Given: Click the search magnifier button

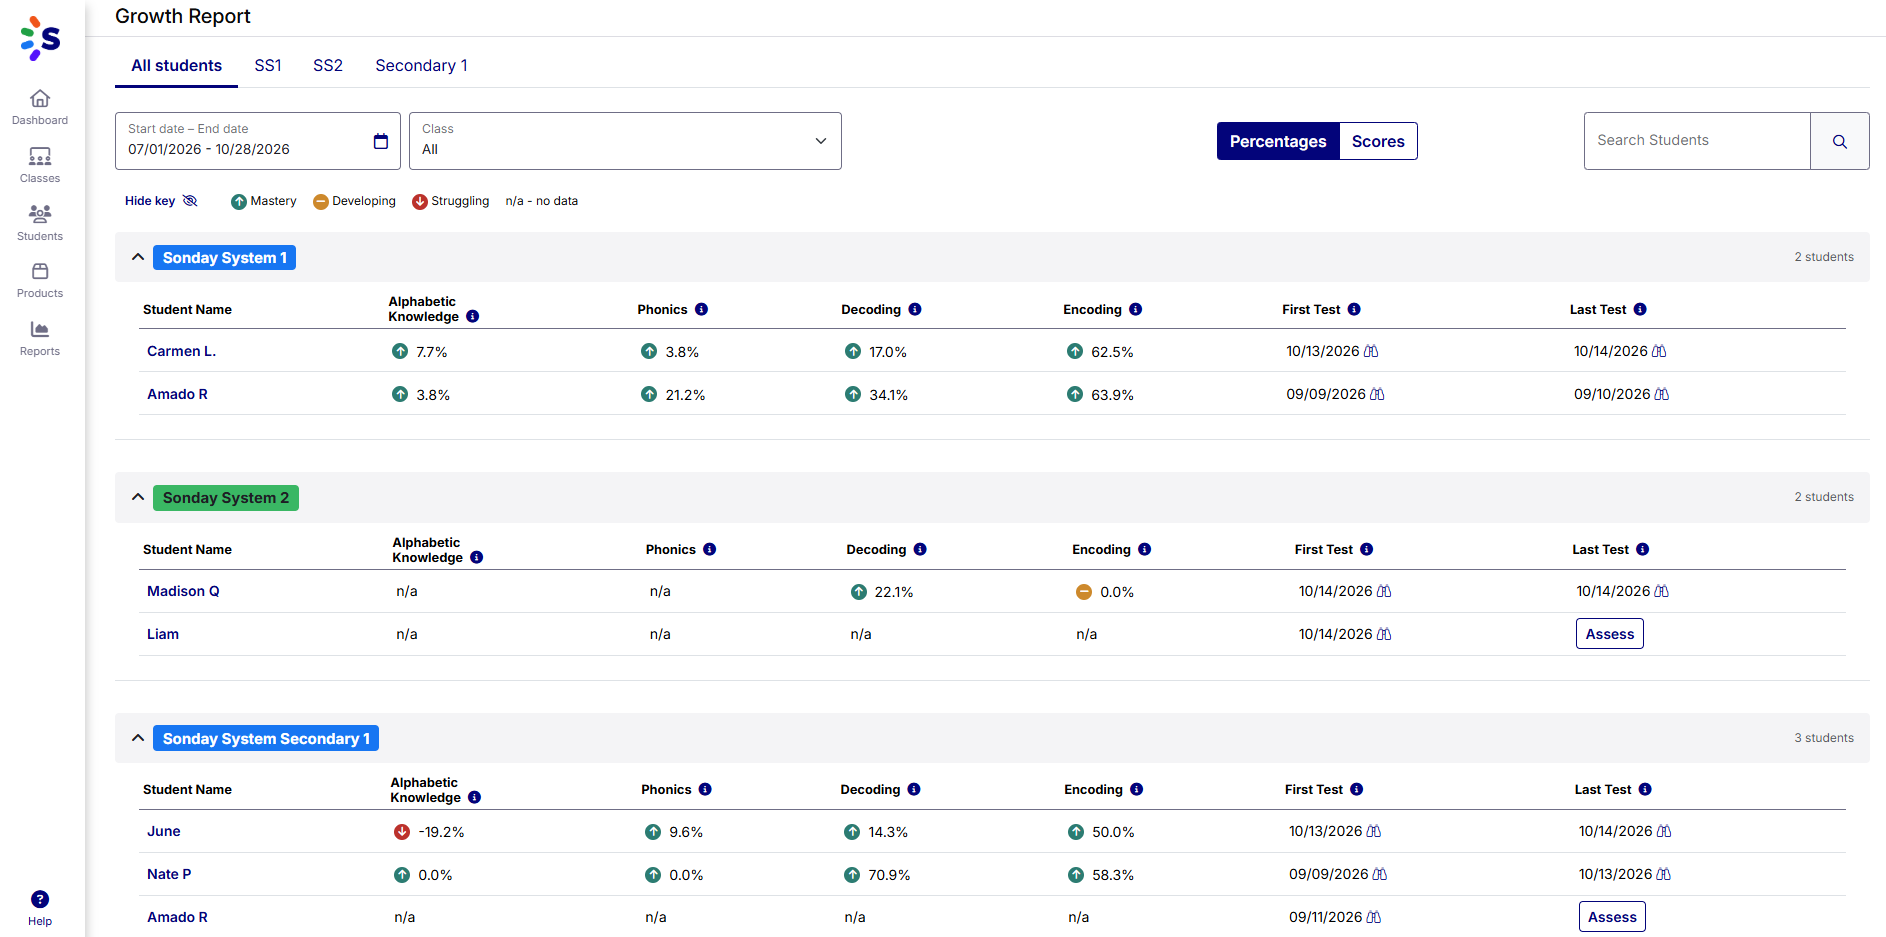Looking at the screenshot, I should click(x=1839, y=141).
